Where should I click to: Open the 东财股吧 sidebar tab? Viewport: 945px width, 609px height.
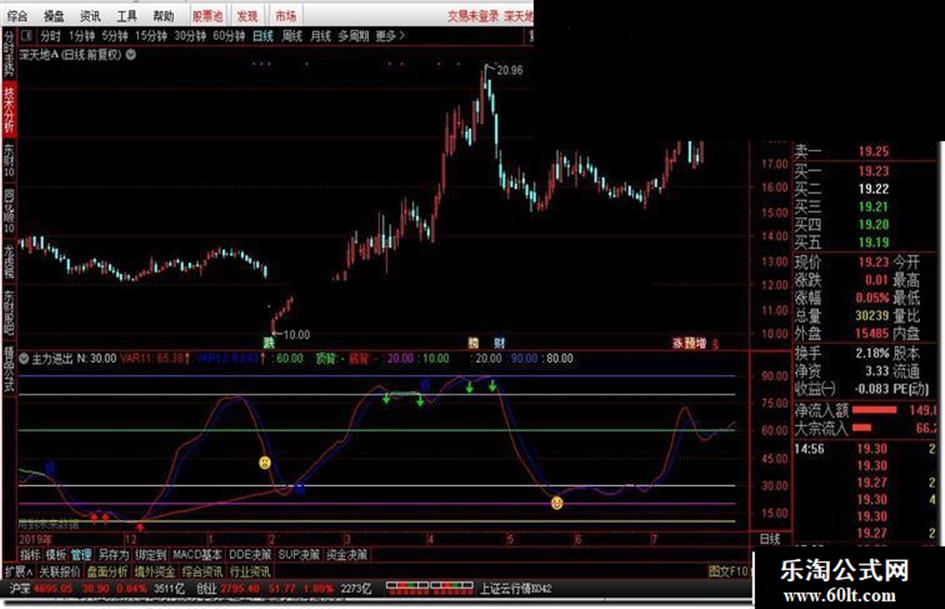[x=9, y=312]
